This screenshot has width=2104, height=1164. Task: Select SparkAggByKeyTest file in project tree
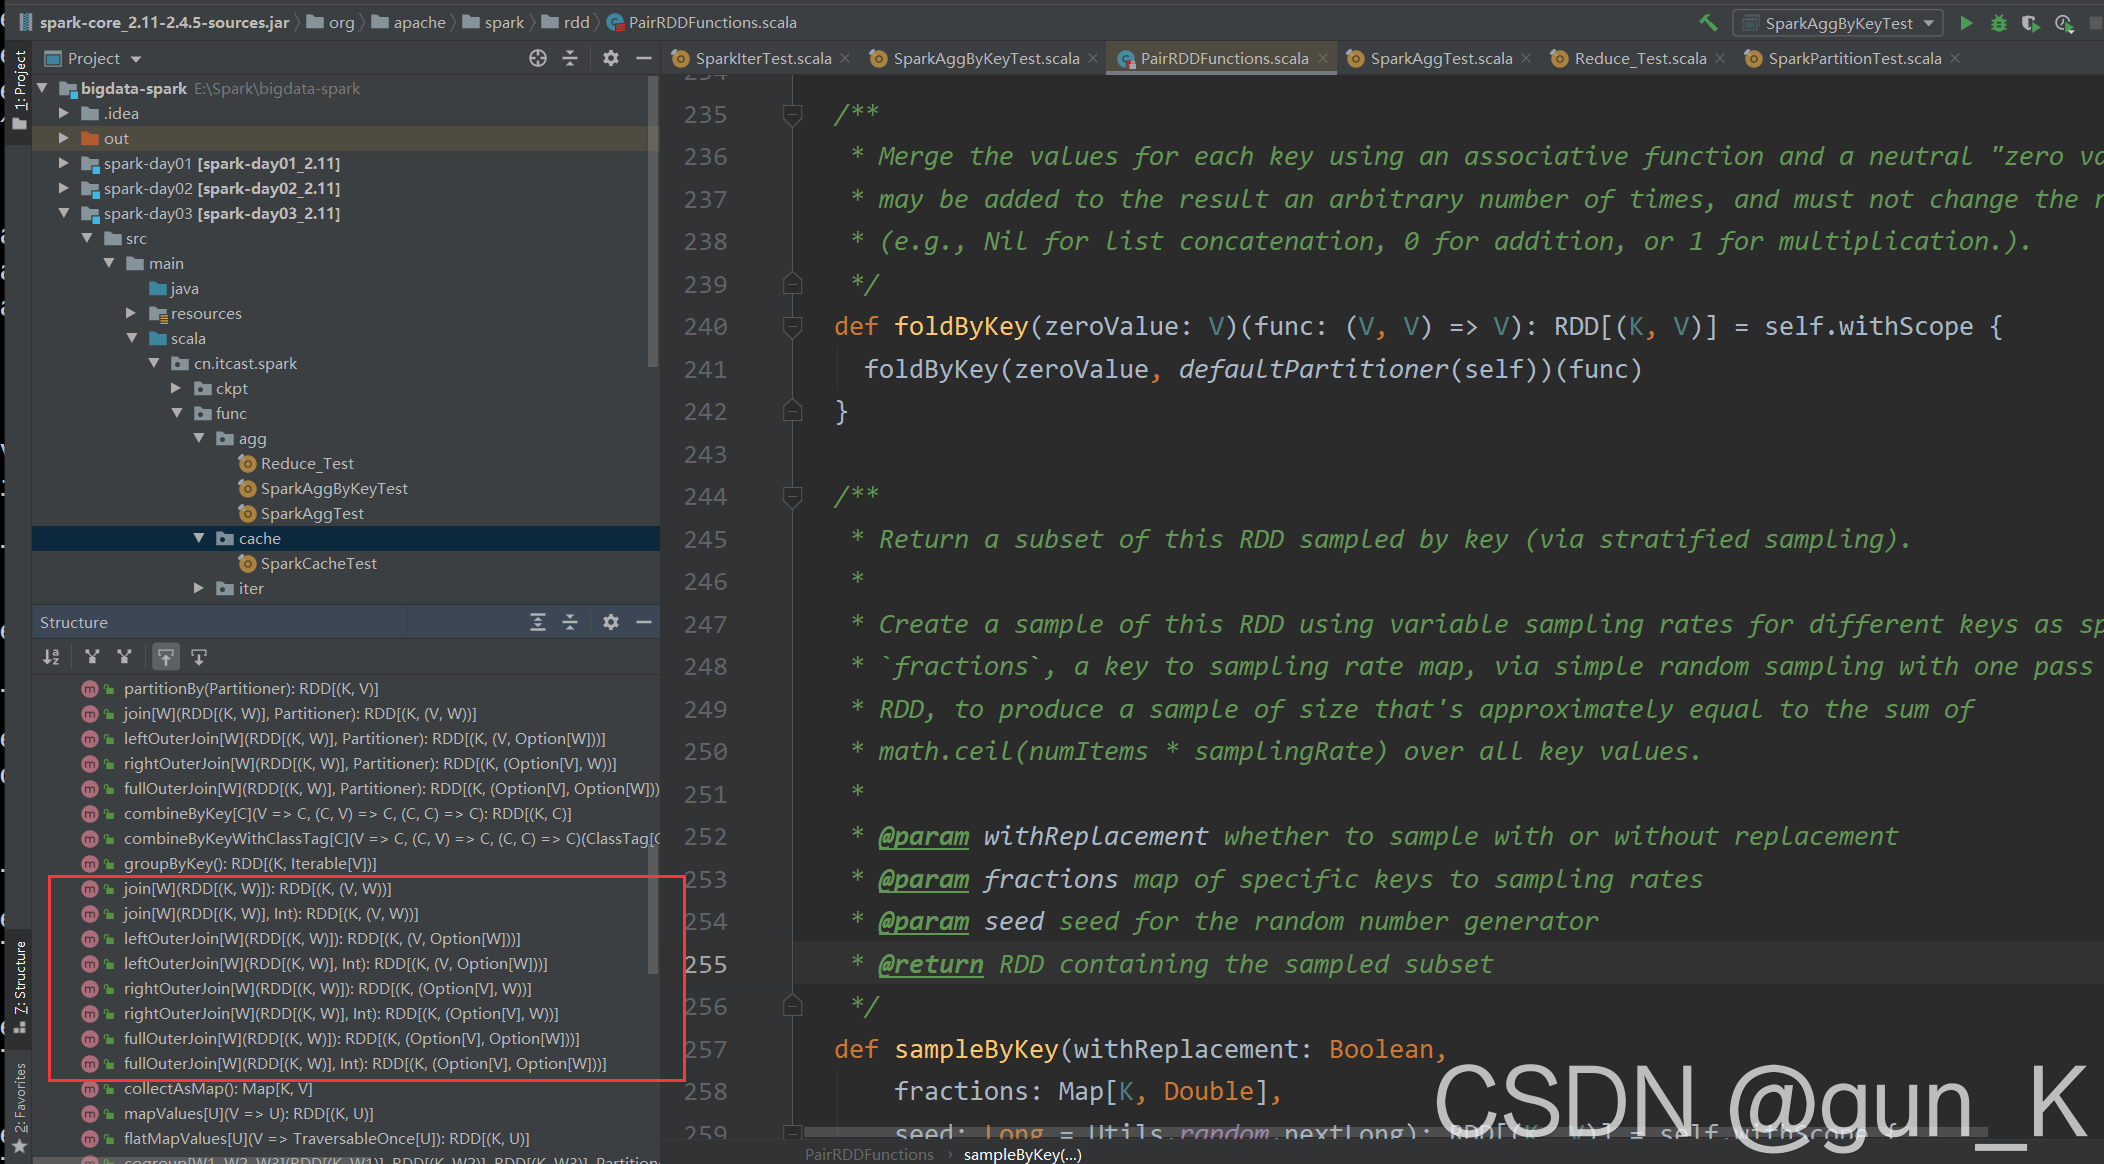334,488
